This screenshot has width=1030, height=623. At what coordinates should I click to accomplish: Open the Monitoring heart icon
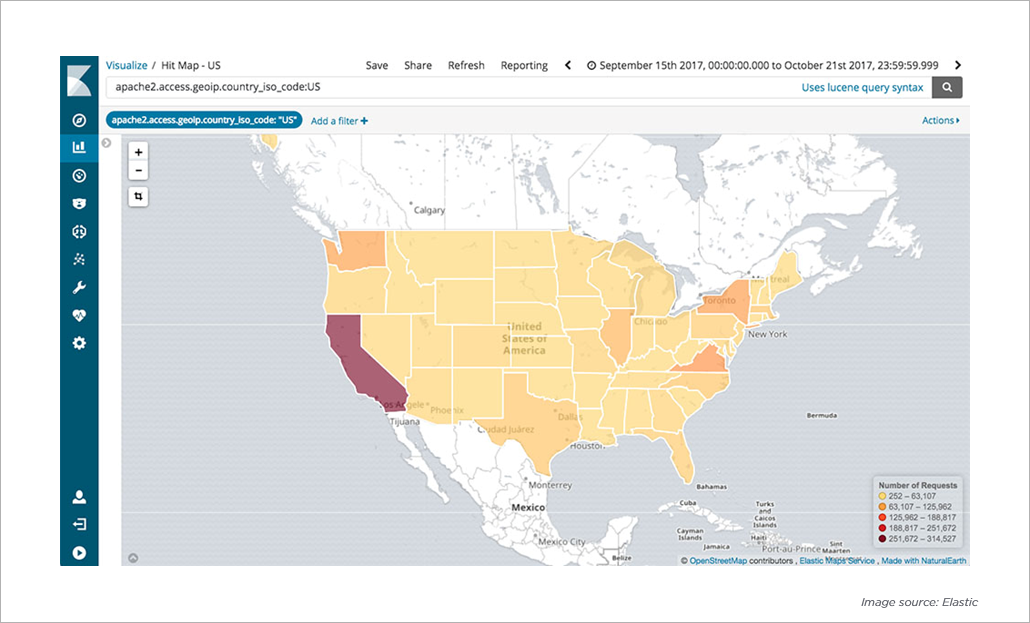click(79, 315)
